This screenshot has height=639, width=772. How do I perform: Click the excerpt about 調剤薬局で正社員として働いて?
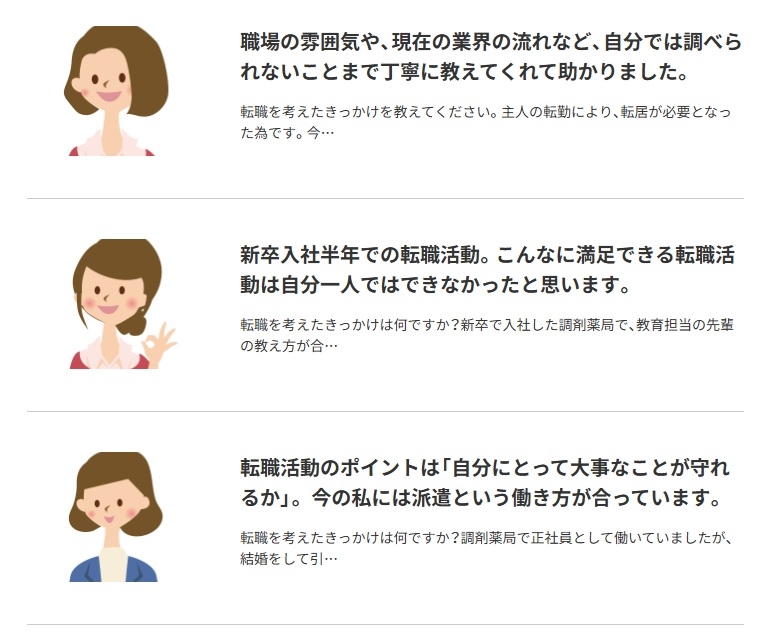point(487,548)
